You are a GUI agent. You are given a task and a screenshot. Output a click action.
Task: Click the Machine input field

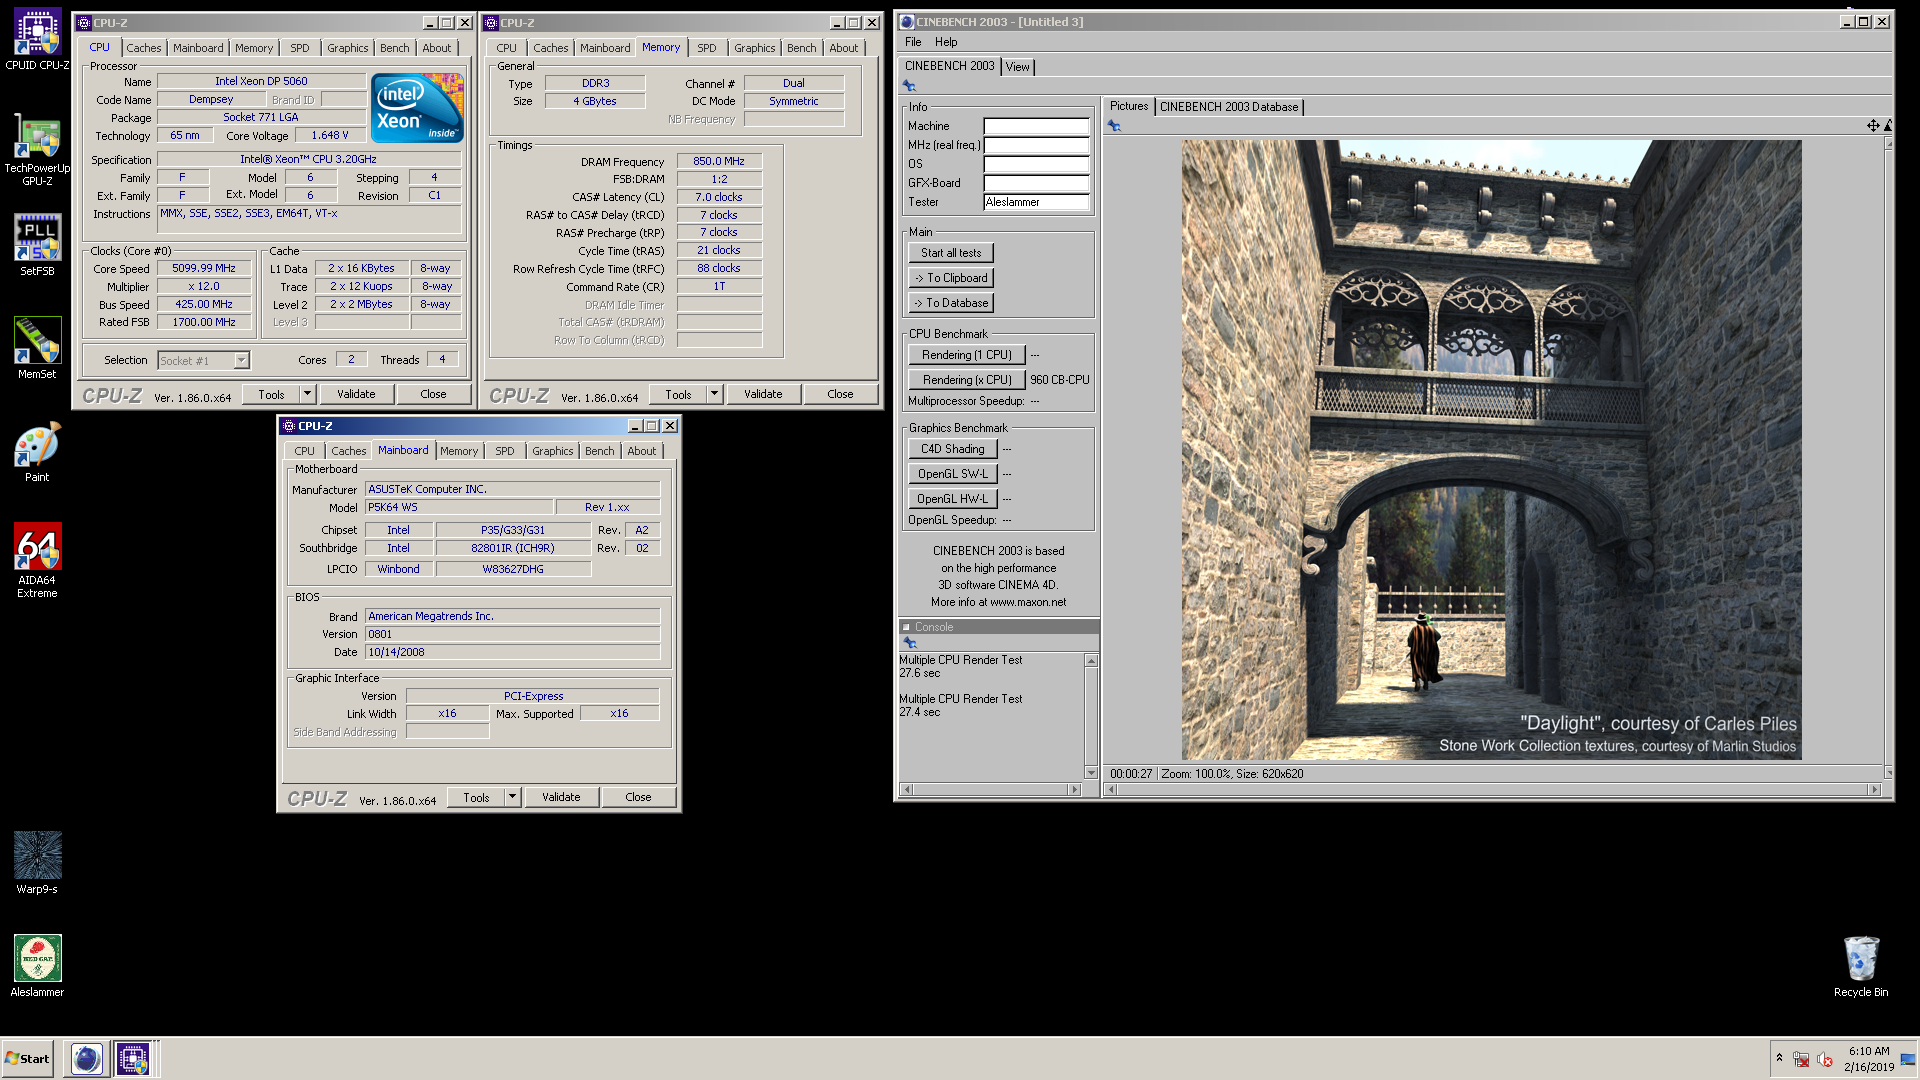click(1036, 126)
